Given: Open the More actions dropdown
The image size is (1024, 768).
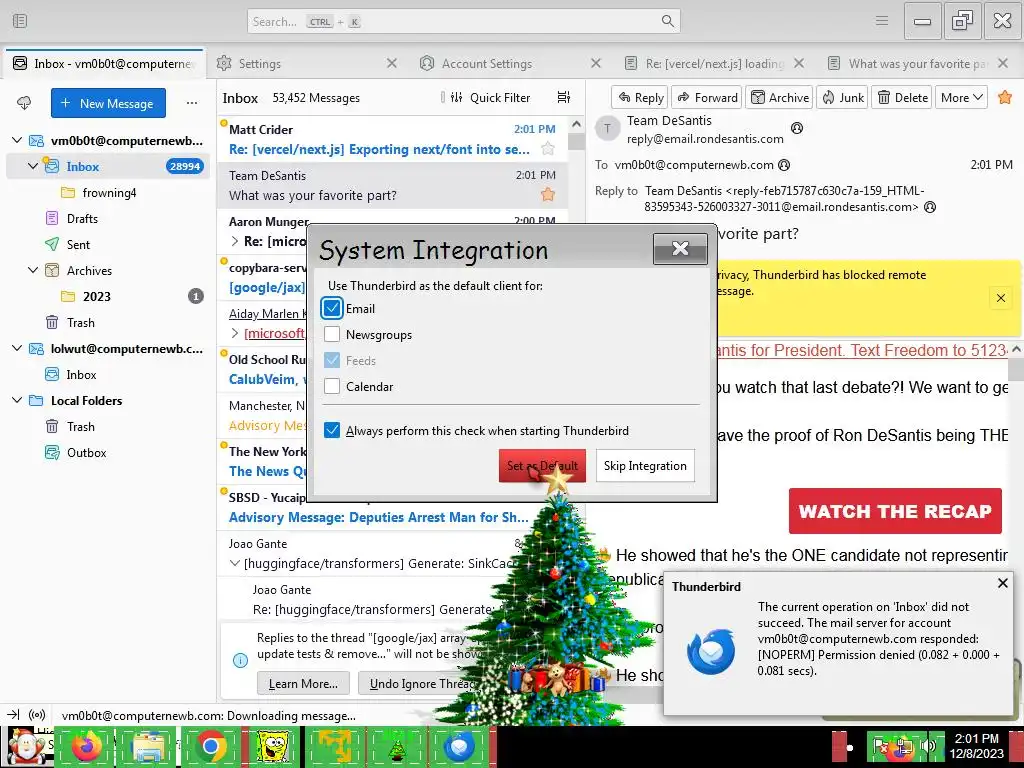Looking at the screenshot, I should (x=961, y=97).
